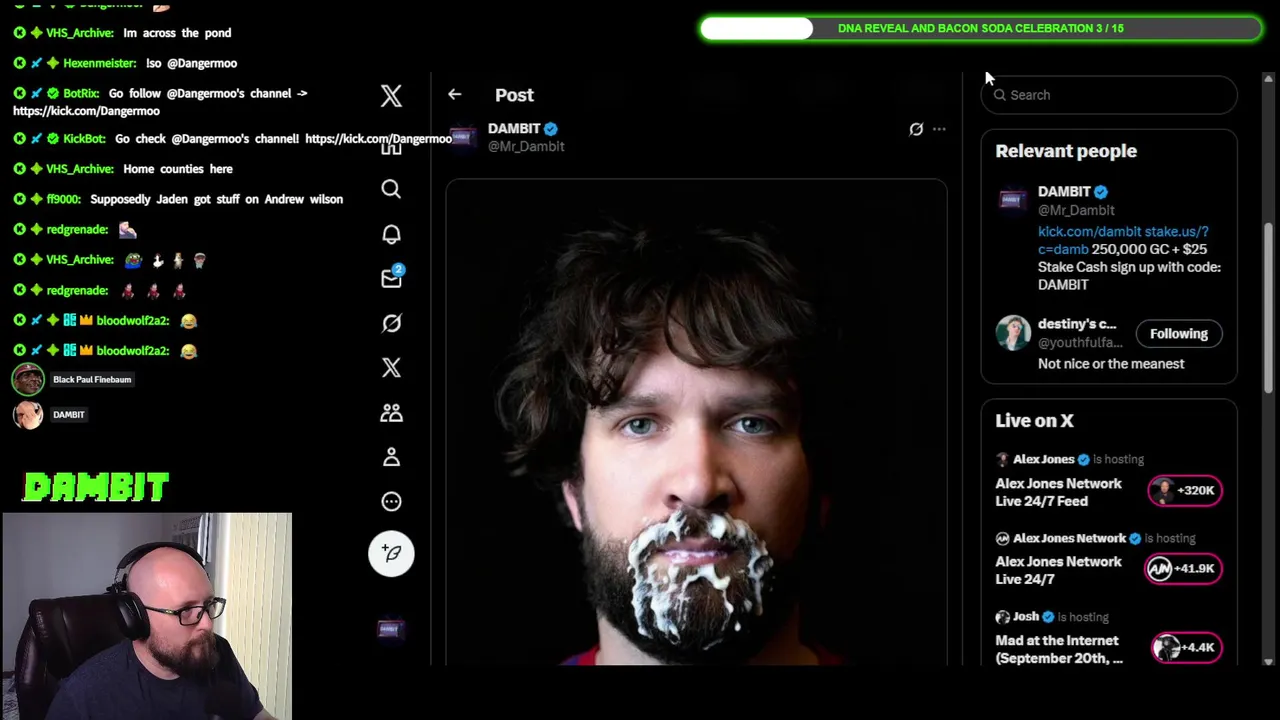Click magnifier icon in the Search box
Image resolution: width=1280 pixels, height=720 pixels.
tap(1000, 95)
